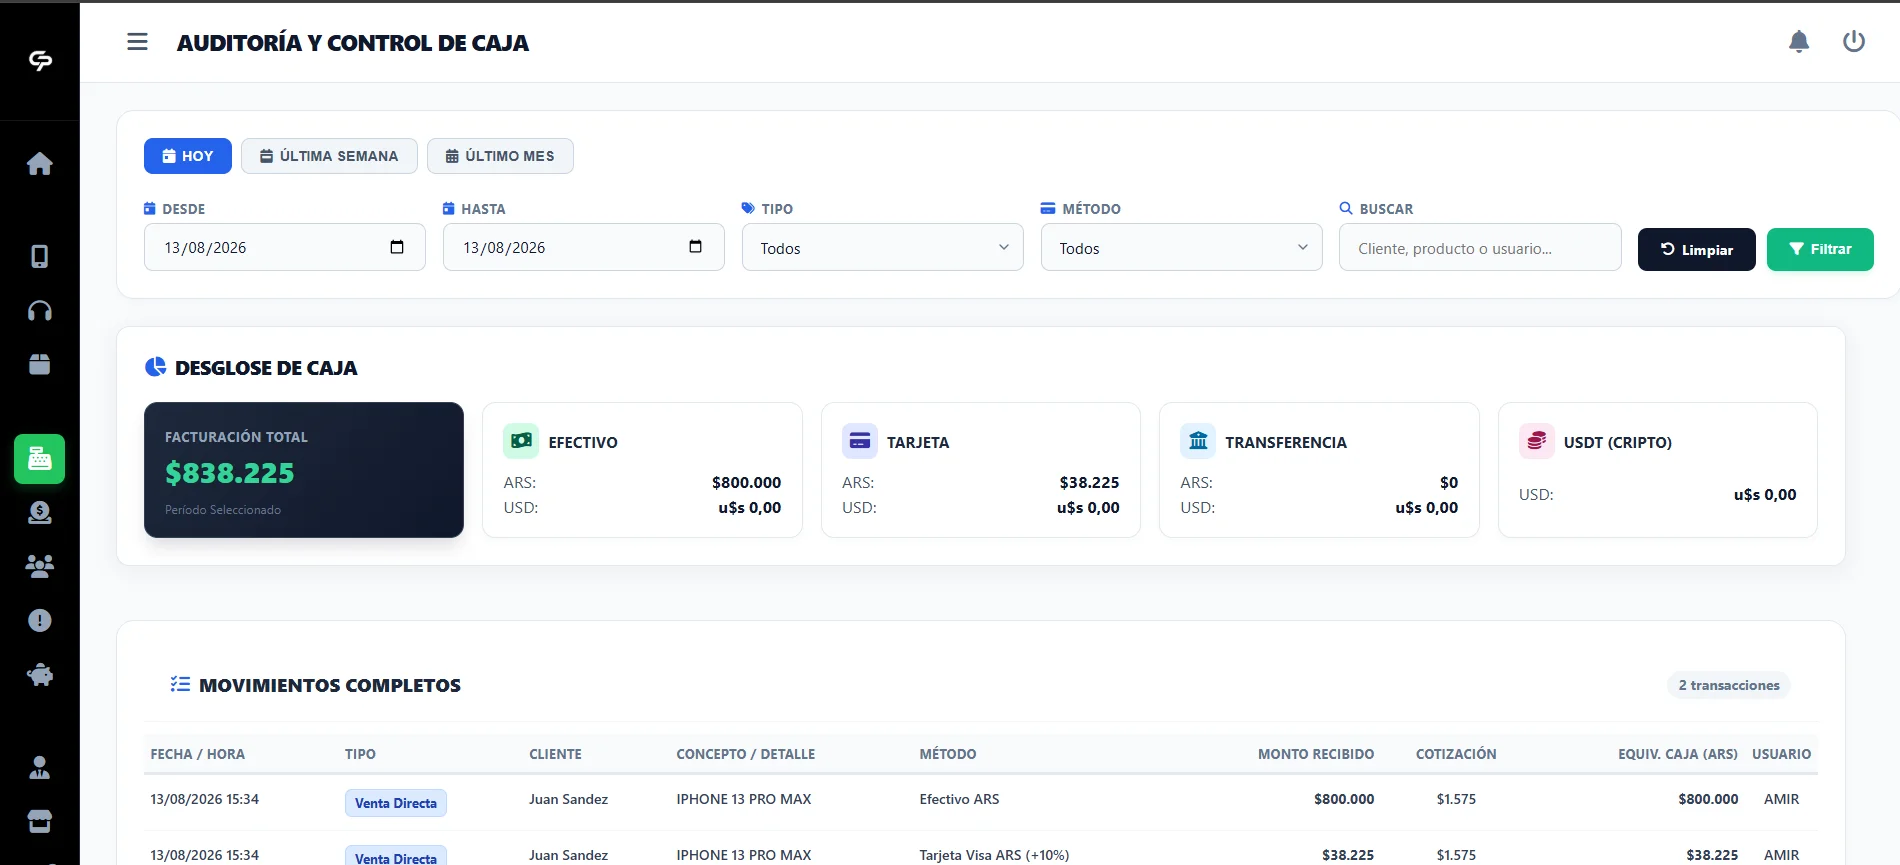Open the notifications bell
Viewport: 1900px width, 865px height.
pos(1799,41)
